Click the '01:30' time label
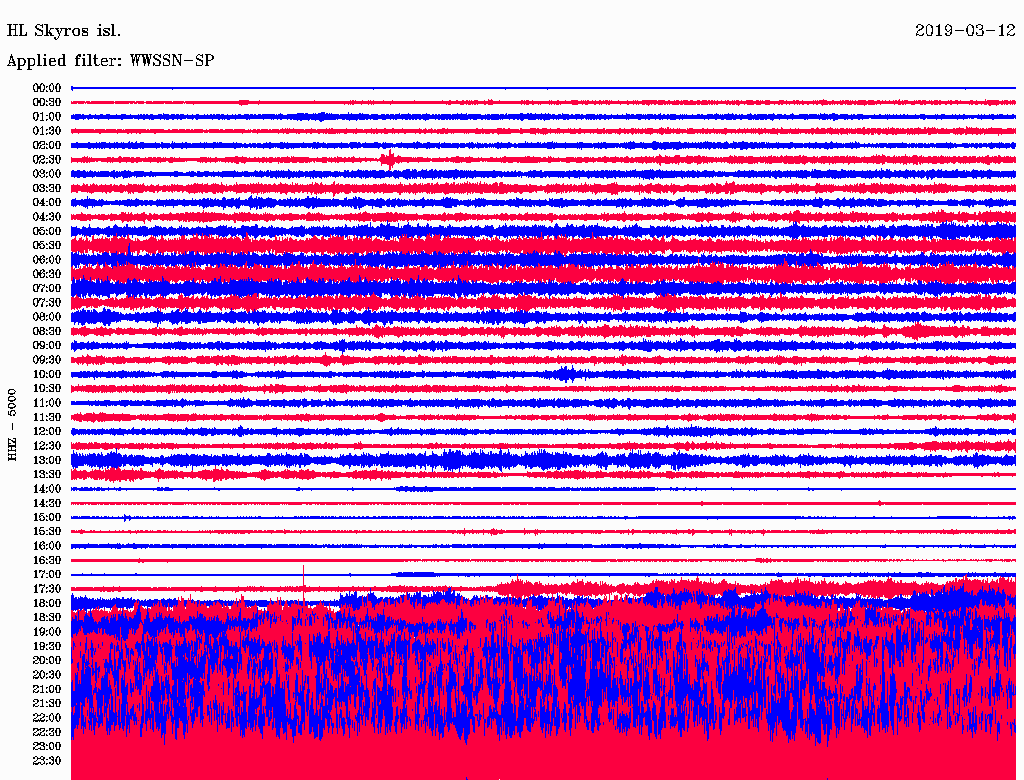 47,131
